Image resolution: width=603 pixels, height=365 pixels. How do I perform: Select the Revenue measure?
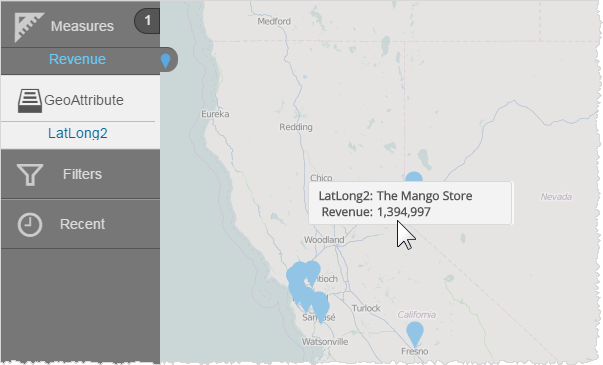click(77, 59)
